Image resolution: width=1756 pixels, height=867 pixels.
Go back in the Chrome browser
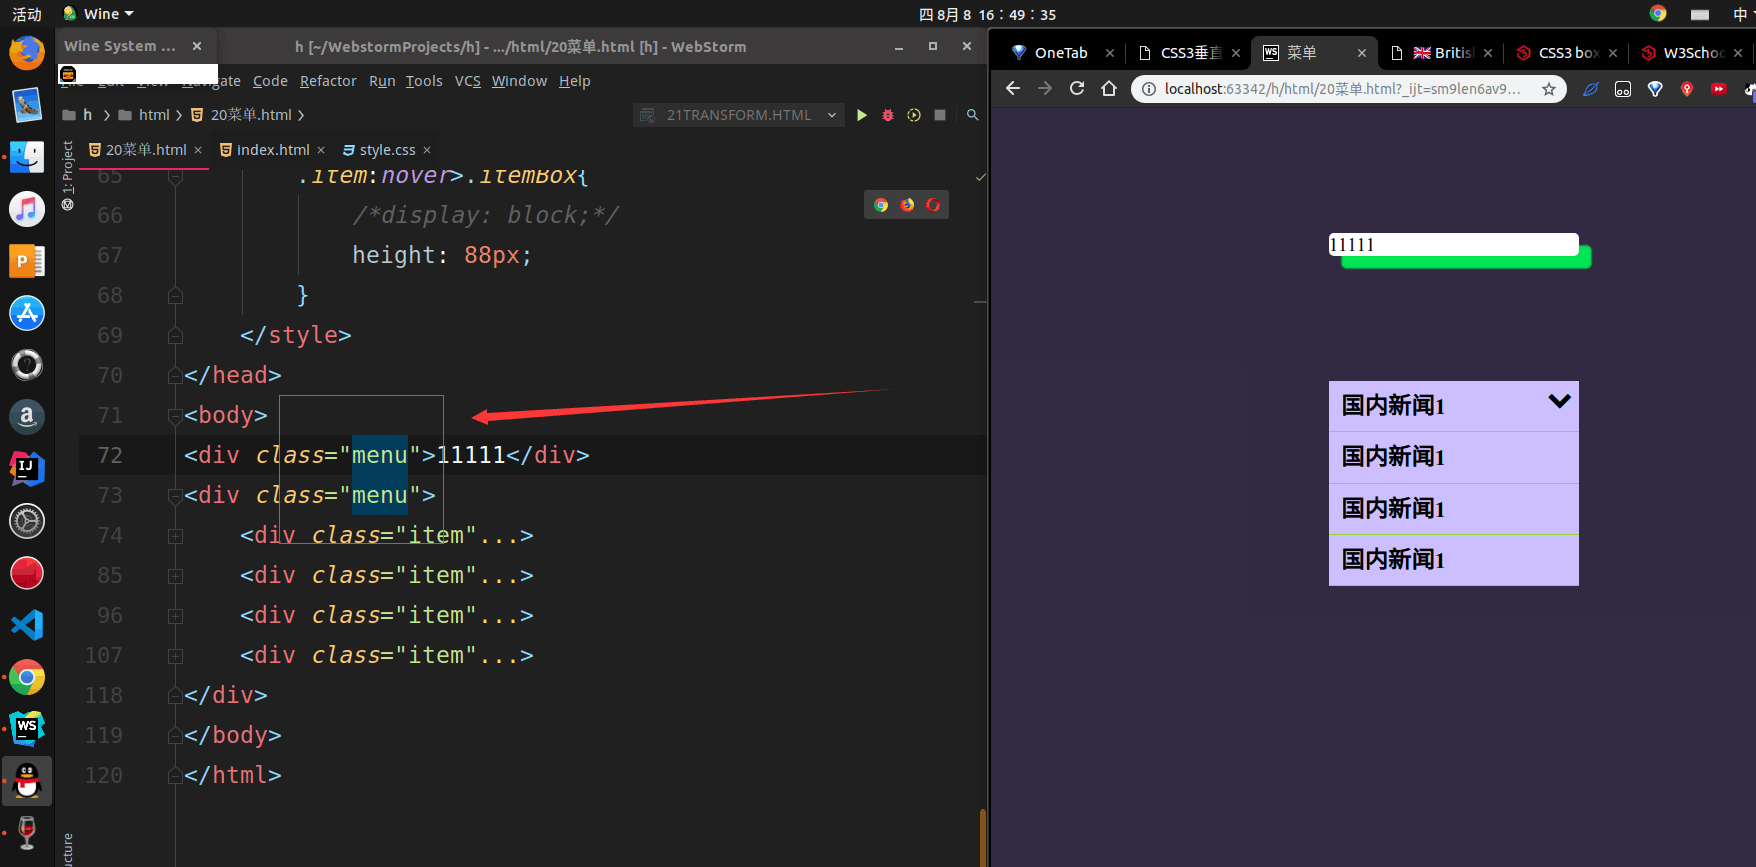point(1013,89)
